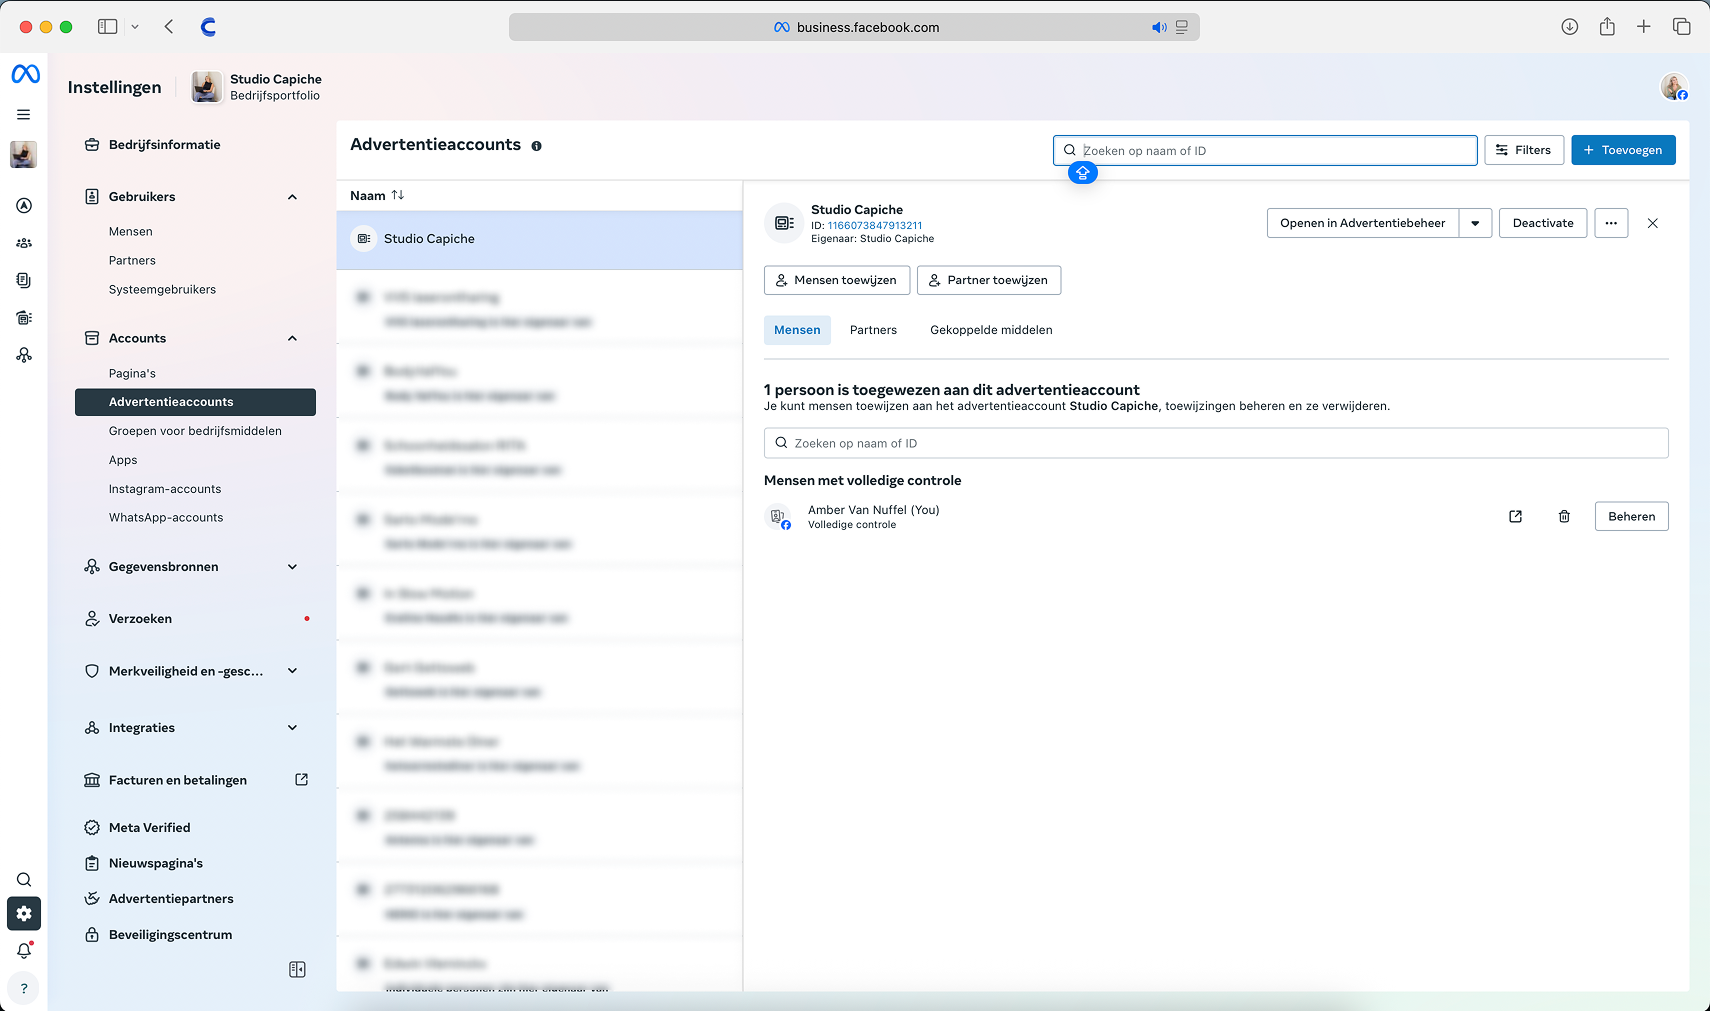
Task: Switch to the Partners tab in details panel
Action: click(x=873, y=330)
